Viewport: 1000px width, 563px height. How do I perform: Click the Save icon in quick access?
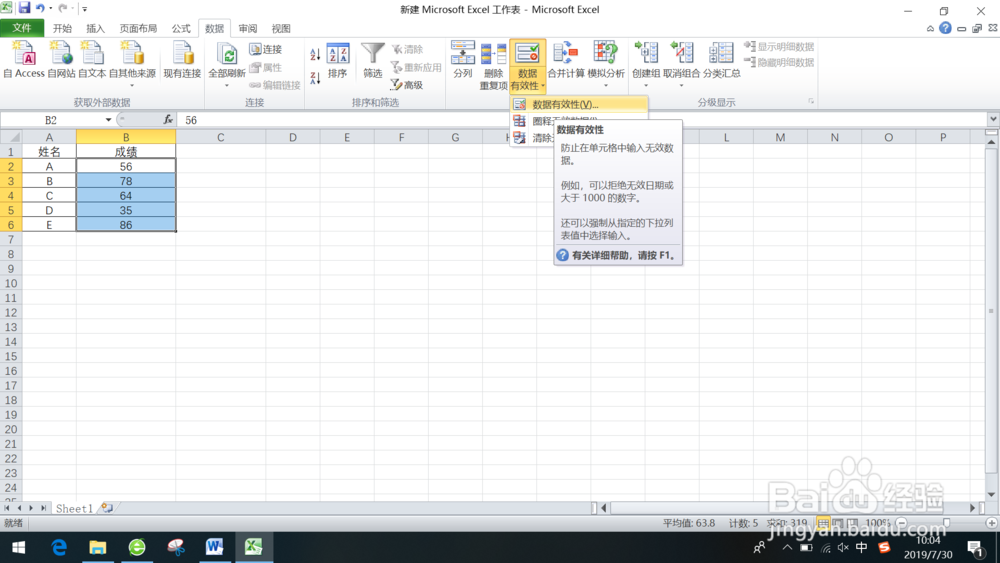click(x=24, y=8)
